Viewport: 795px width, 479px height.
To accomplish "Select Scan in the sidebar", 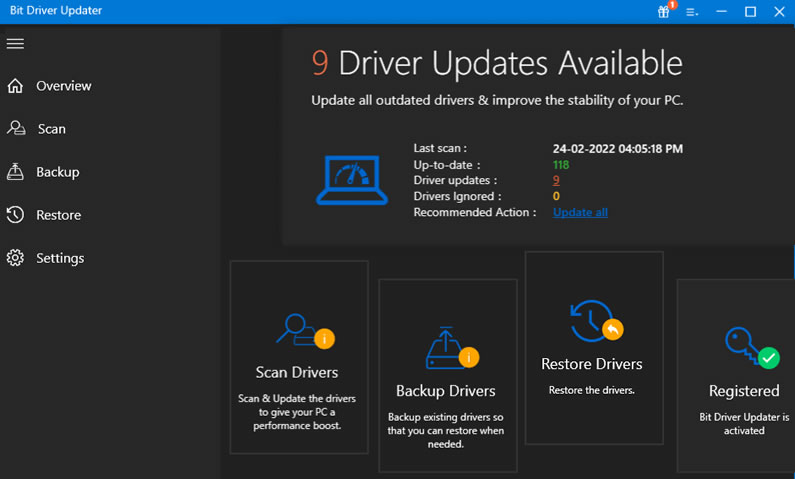I will click(x=52, y=129).
